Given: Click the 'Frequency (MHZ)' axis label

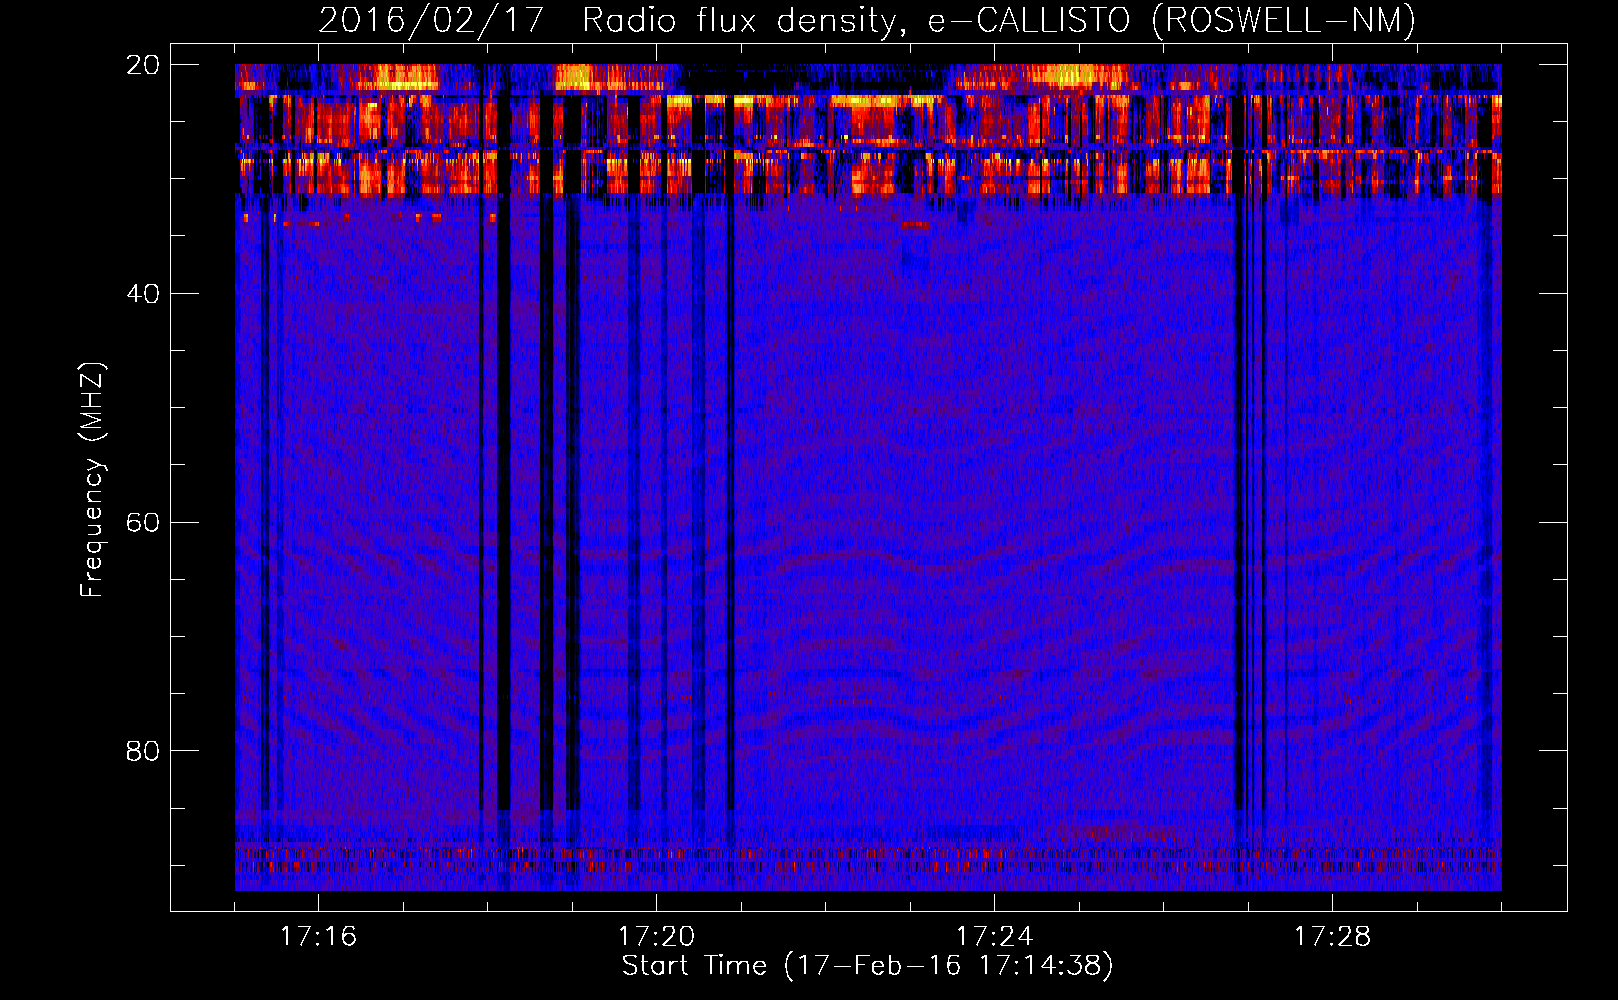Looking at the screenshot, I should (x=92, y=480).
